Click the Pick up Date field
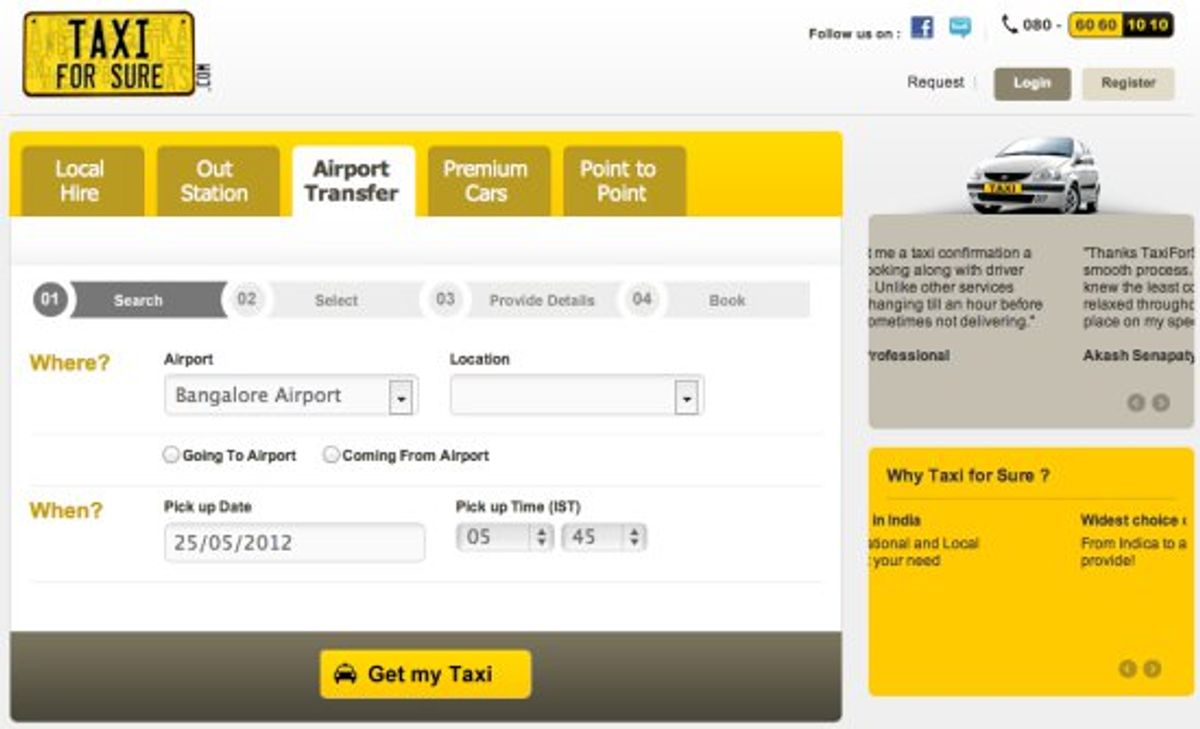 pos(293,542)
